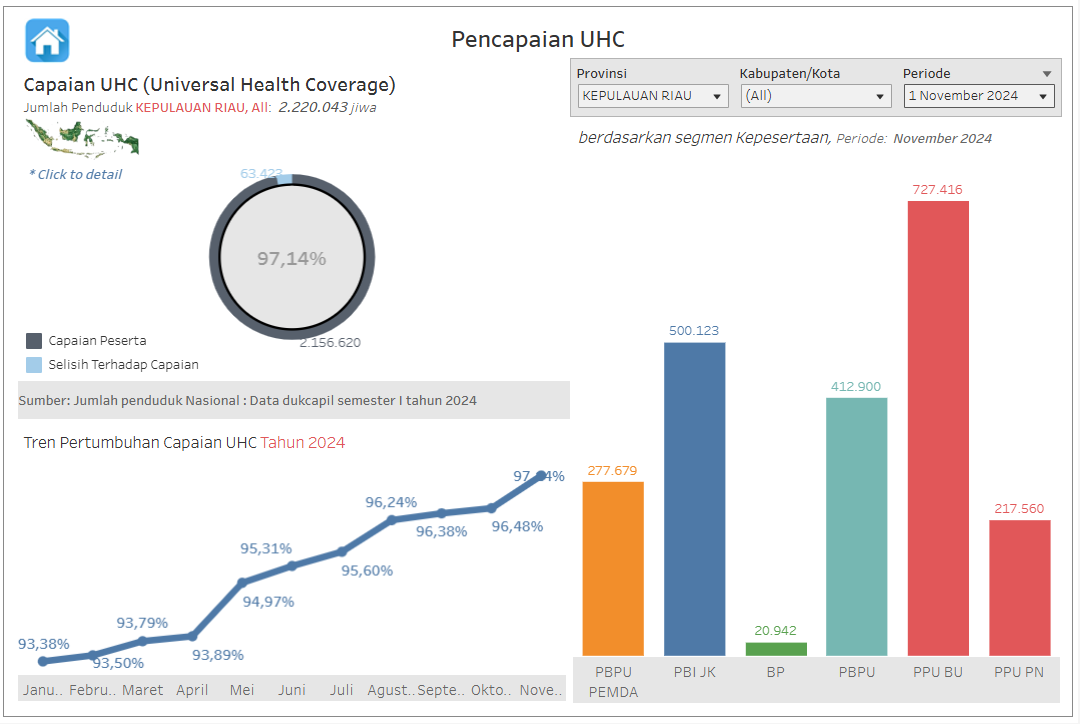Click the small arrow above Periode filter
This screenshot has width=1080, height=724.
[1046, 74]
